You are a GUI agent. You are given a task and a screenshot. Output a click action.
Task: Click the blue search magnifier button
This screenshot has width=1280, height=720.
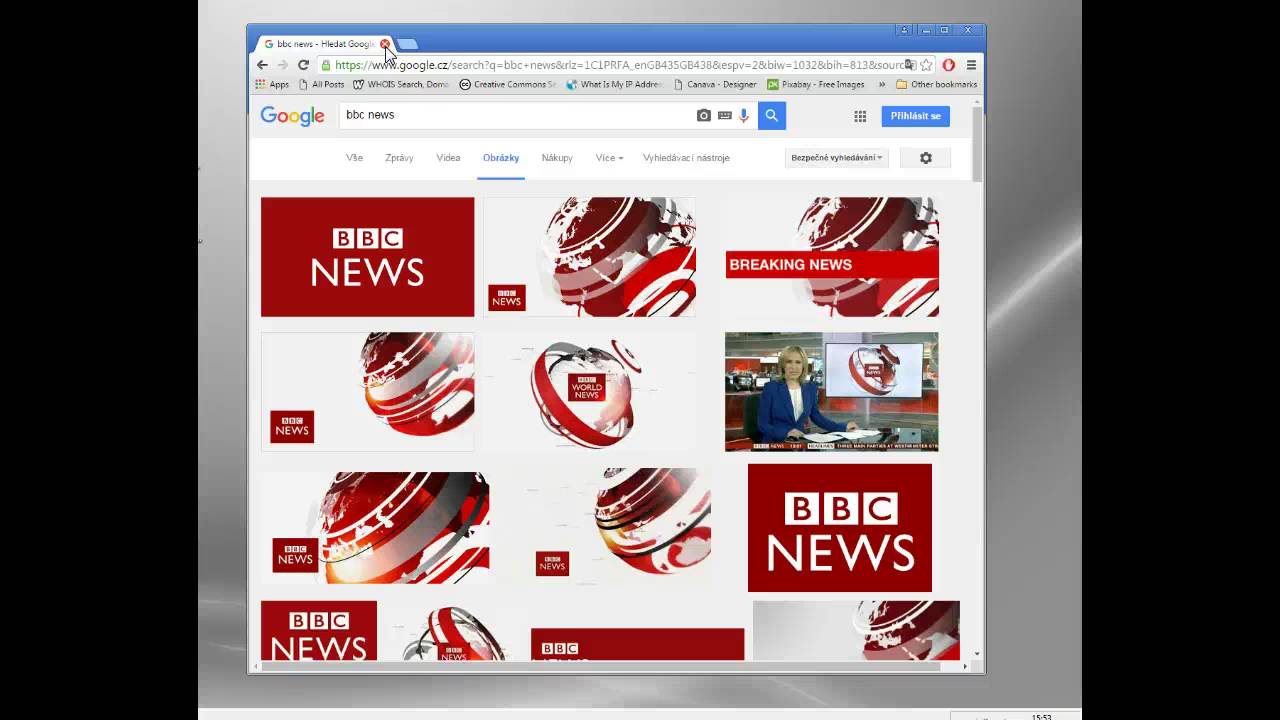[771, 116]
